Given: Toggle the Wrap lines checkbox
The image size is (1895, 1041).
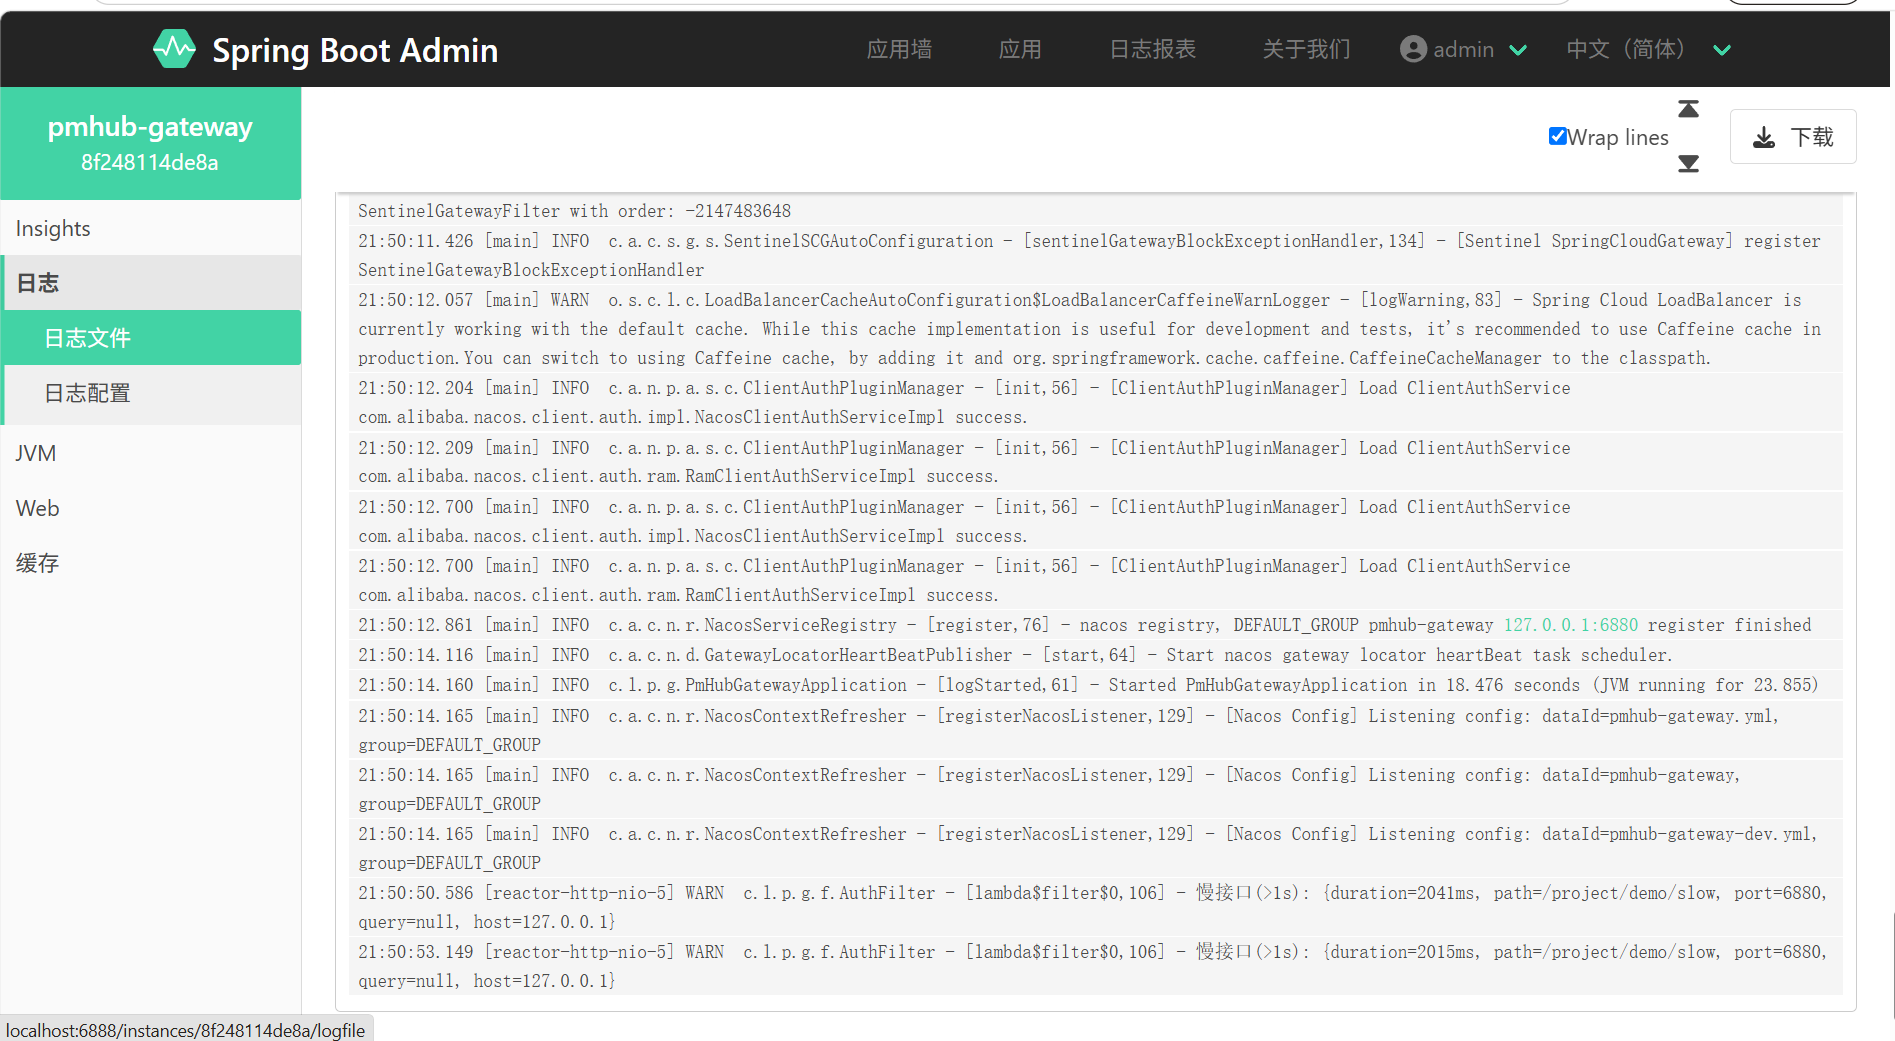Looking at the screenshot, I should point(1557,137).
